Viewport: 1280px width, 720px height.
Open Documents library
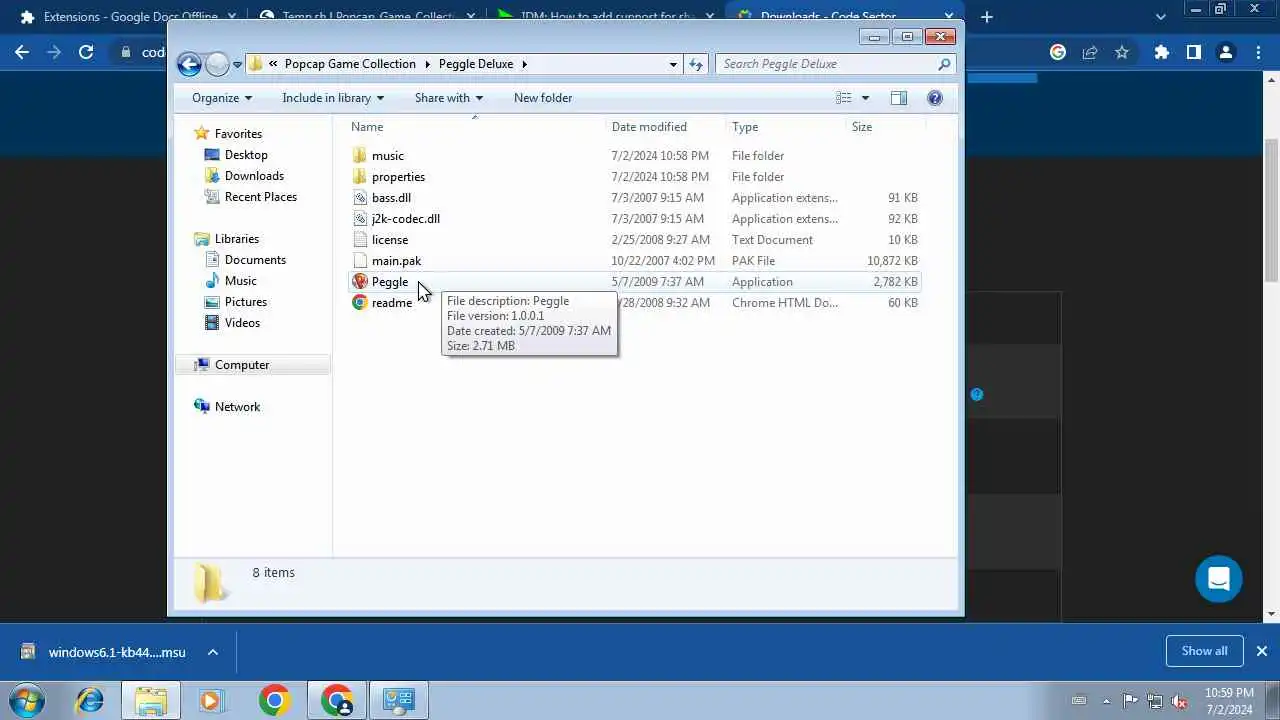tap(255, 260)
